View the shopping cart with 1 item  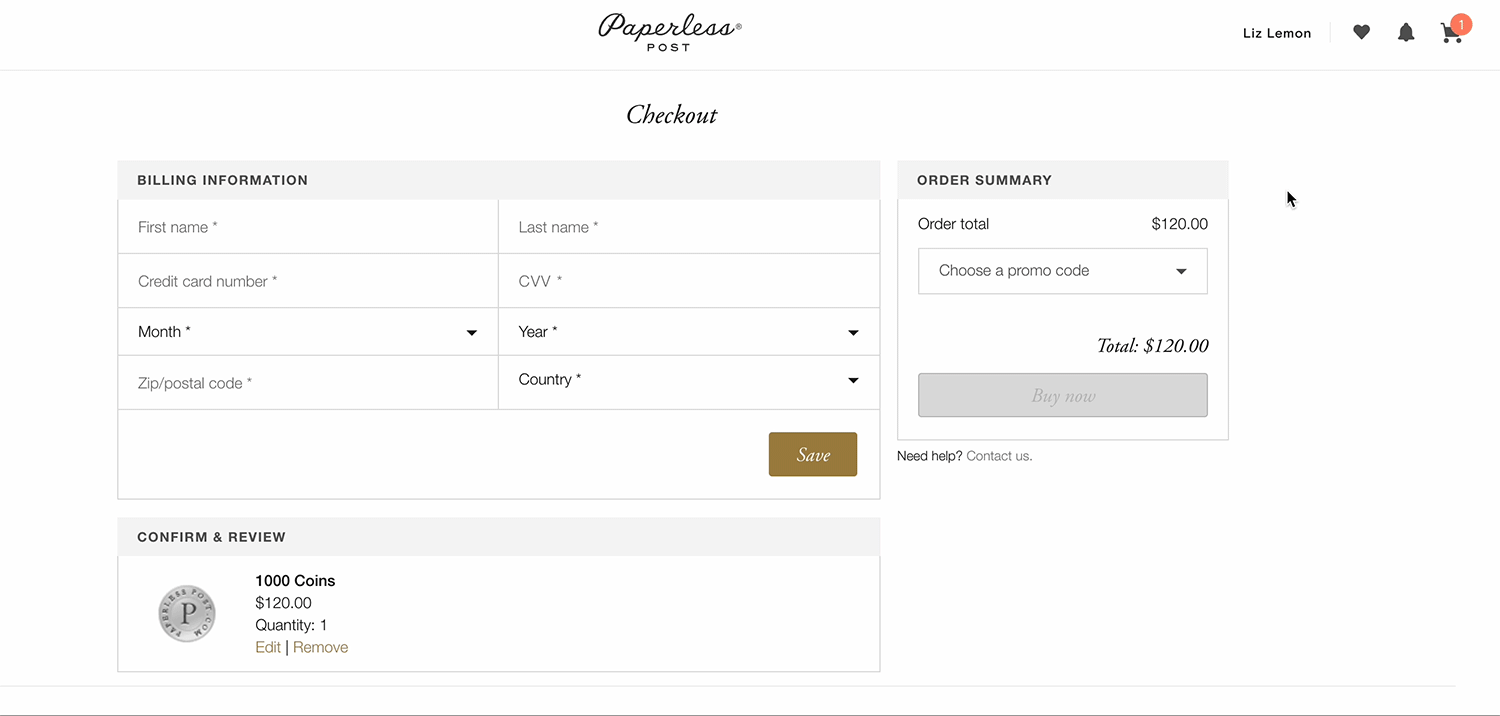[1451, 33]
